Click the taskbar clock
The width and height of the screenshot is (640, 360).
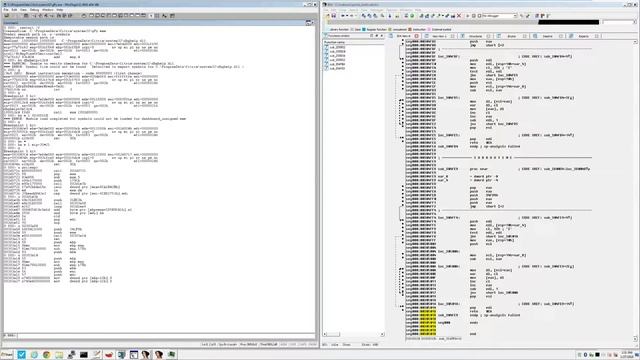click(627, 355)
